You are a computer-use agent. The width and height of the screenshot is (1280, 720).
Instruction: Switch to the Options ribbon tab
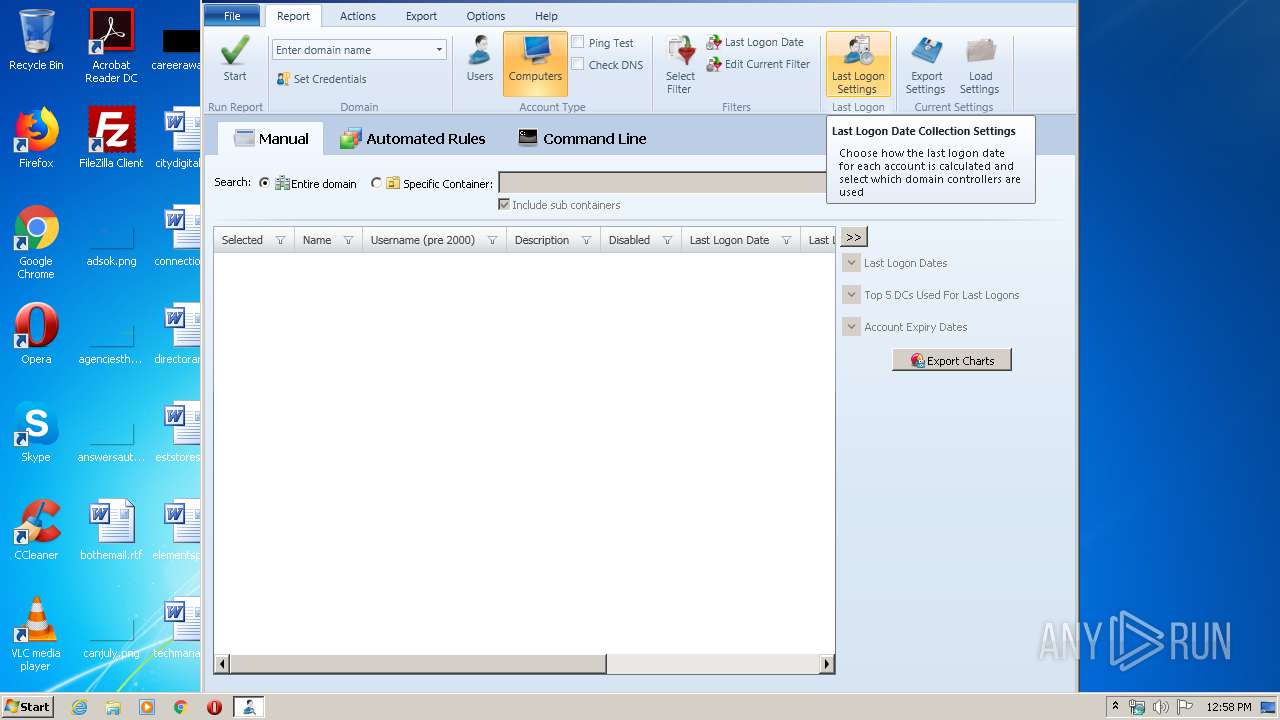(x=486, y=16)
